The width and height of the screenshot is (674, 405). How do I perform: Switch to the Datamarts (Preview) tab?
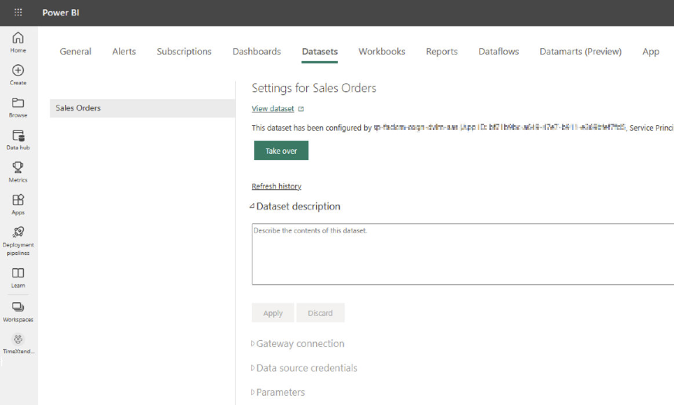pos(580,51)
